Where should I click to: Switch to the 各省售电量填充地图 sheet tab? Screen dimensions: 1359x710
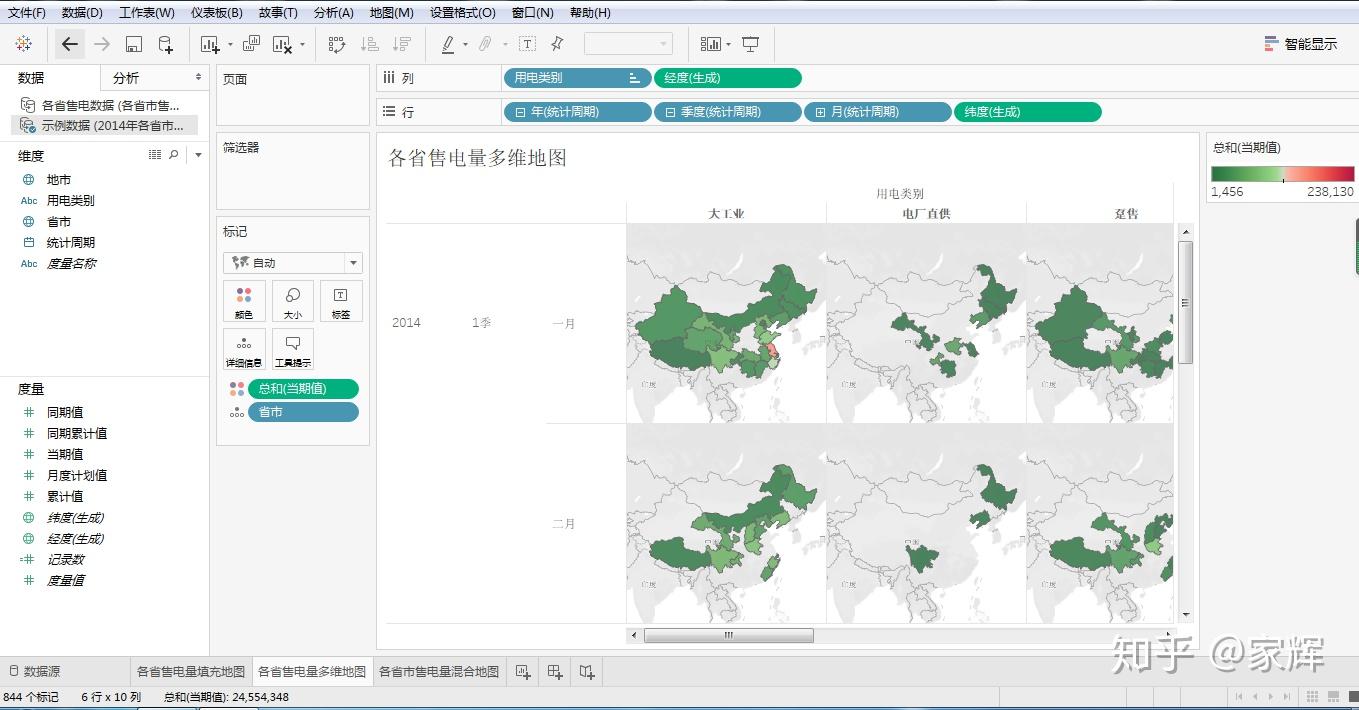188,671
